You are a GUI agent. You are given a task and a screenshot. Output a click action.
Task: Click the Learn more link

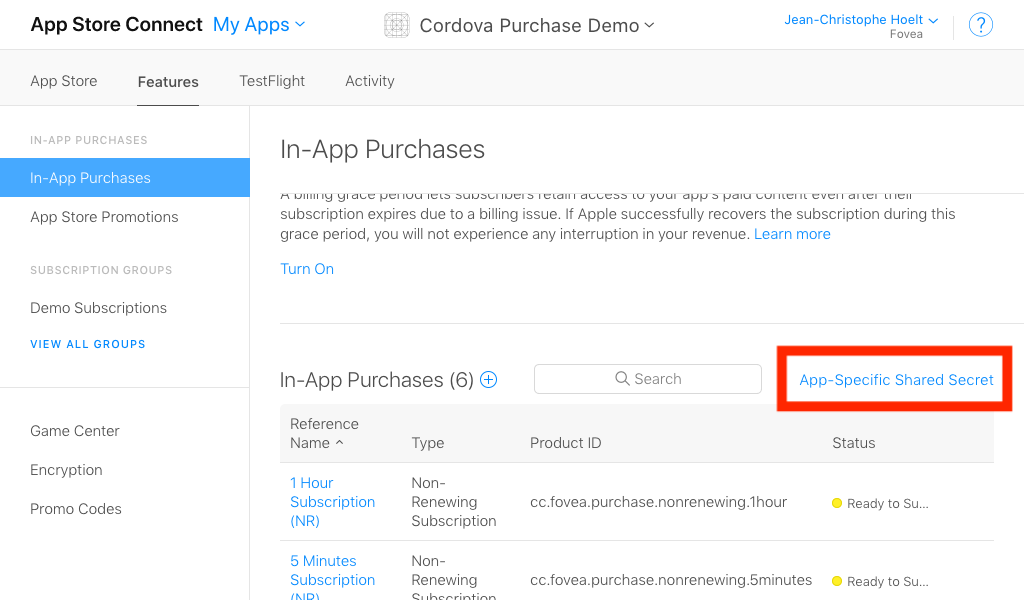(792, 234)
